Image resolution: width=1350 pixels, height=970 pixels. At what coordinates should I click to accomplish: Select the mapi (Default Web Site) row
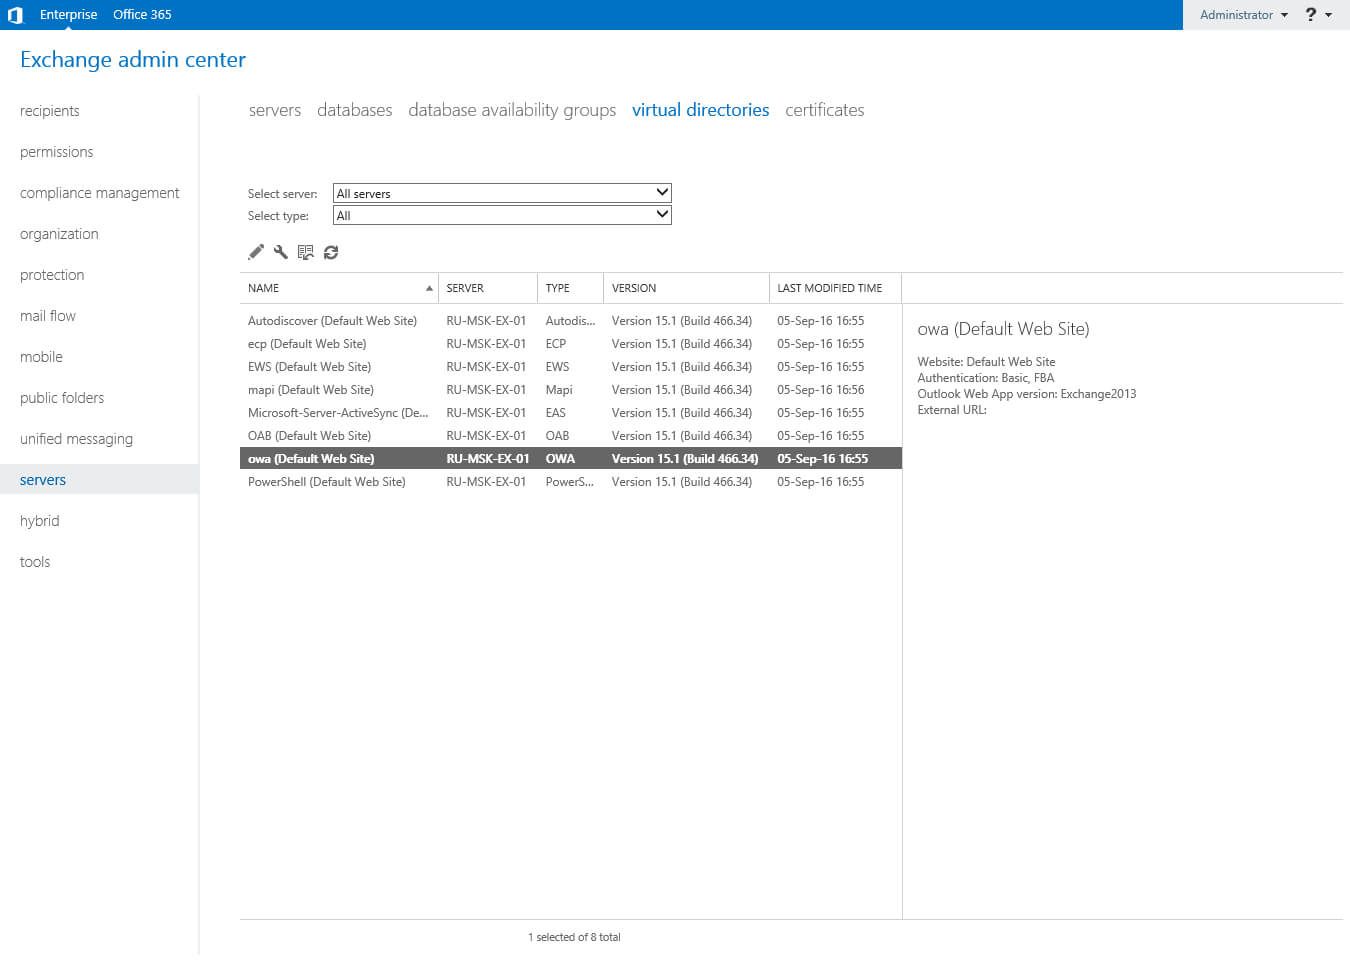571,390
